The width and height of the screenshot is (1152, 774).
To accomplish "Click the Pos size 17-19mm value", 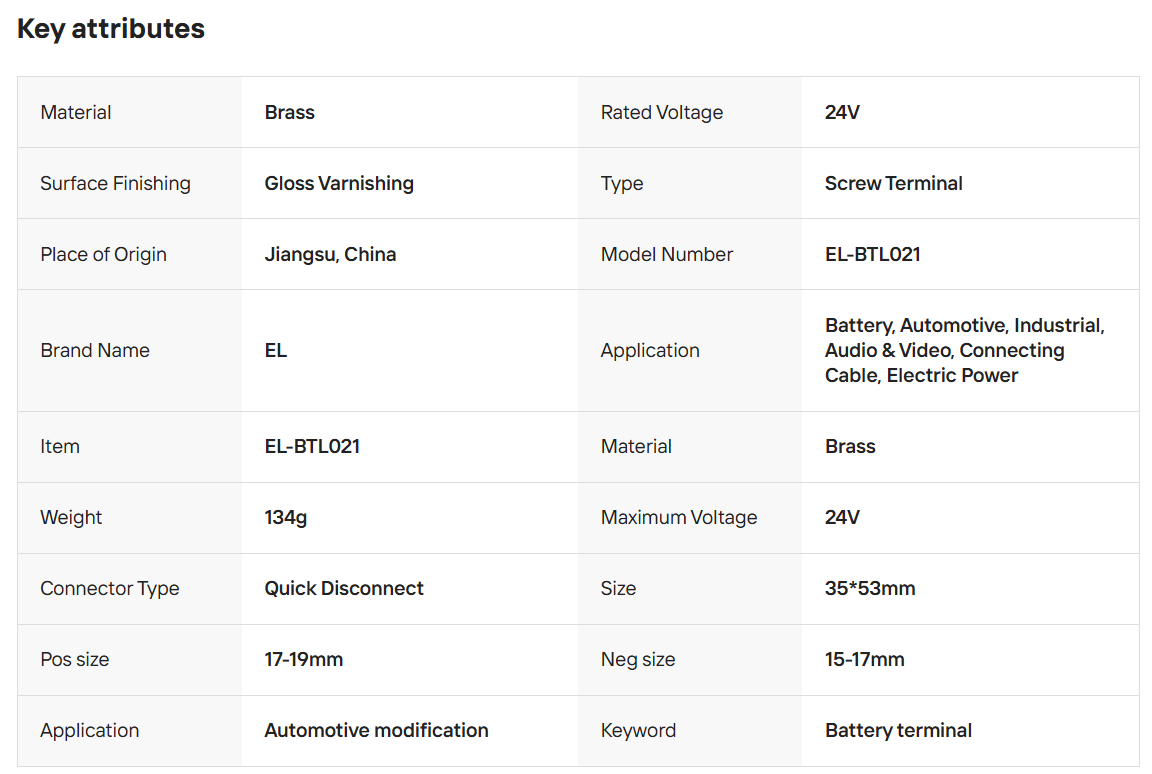I will point(303,659).
